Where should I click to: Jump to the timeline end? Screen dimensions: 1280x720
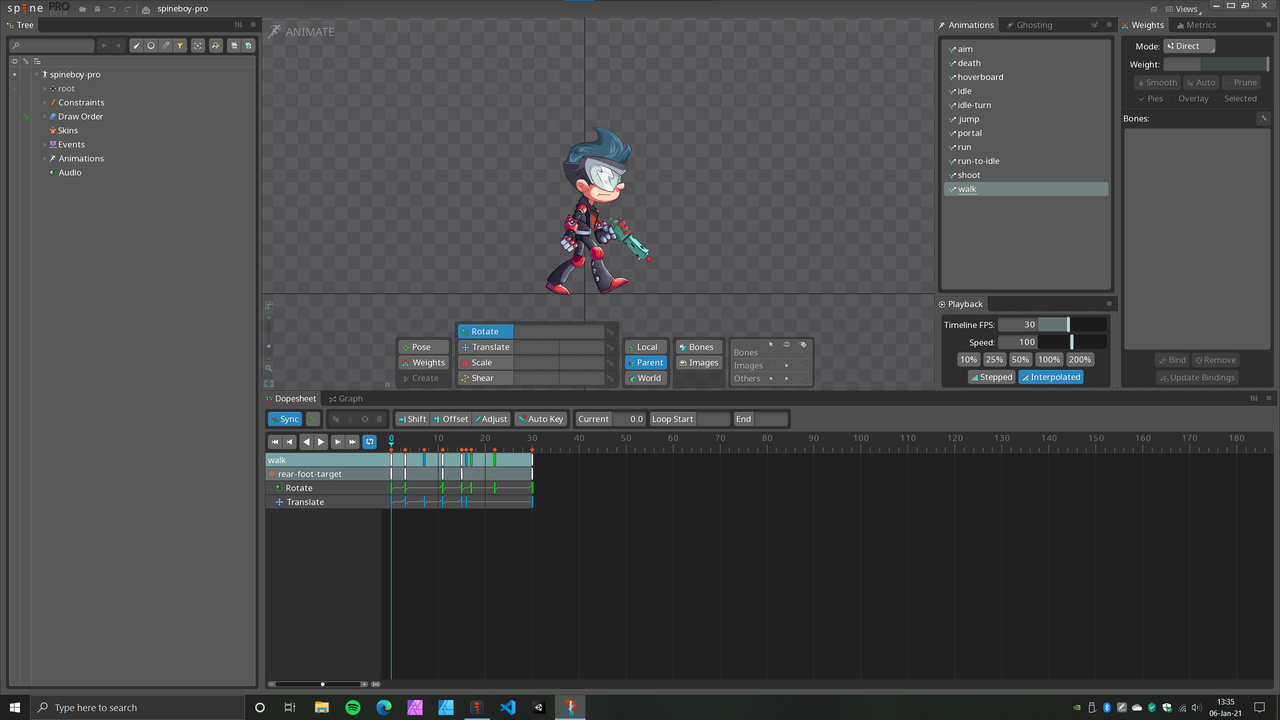[353, 442]
